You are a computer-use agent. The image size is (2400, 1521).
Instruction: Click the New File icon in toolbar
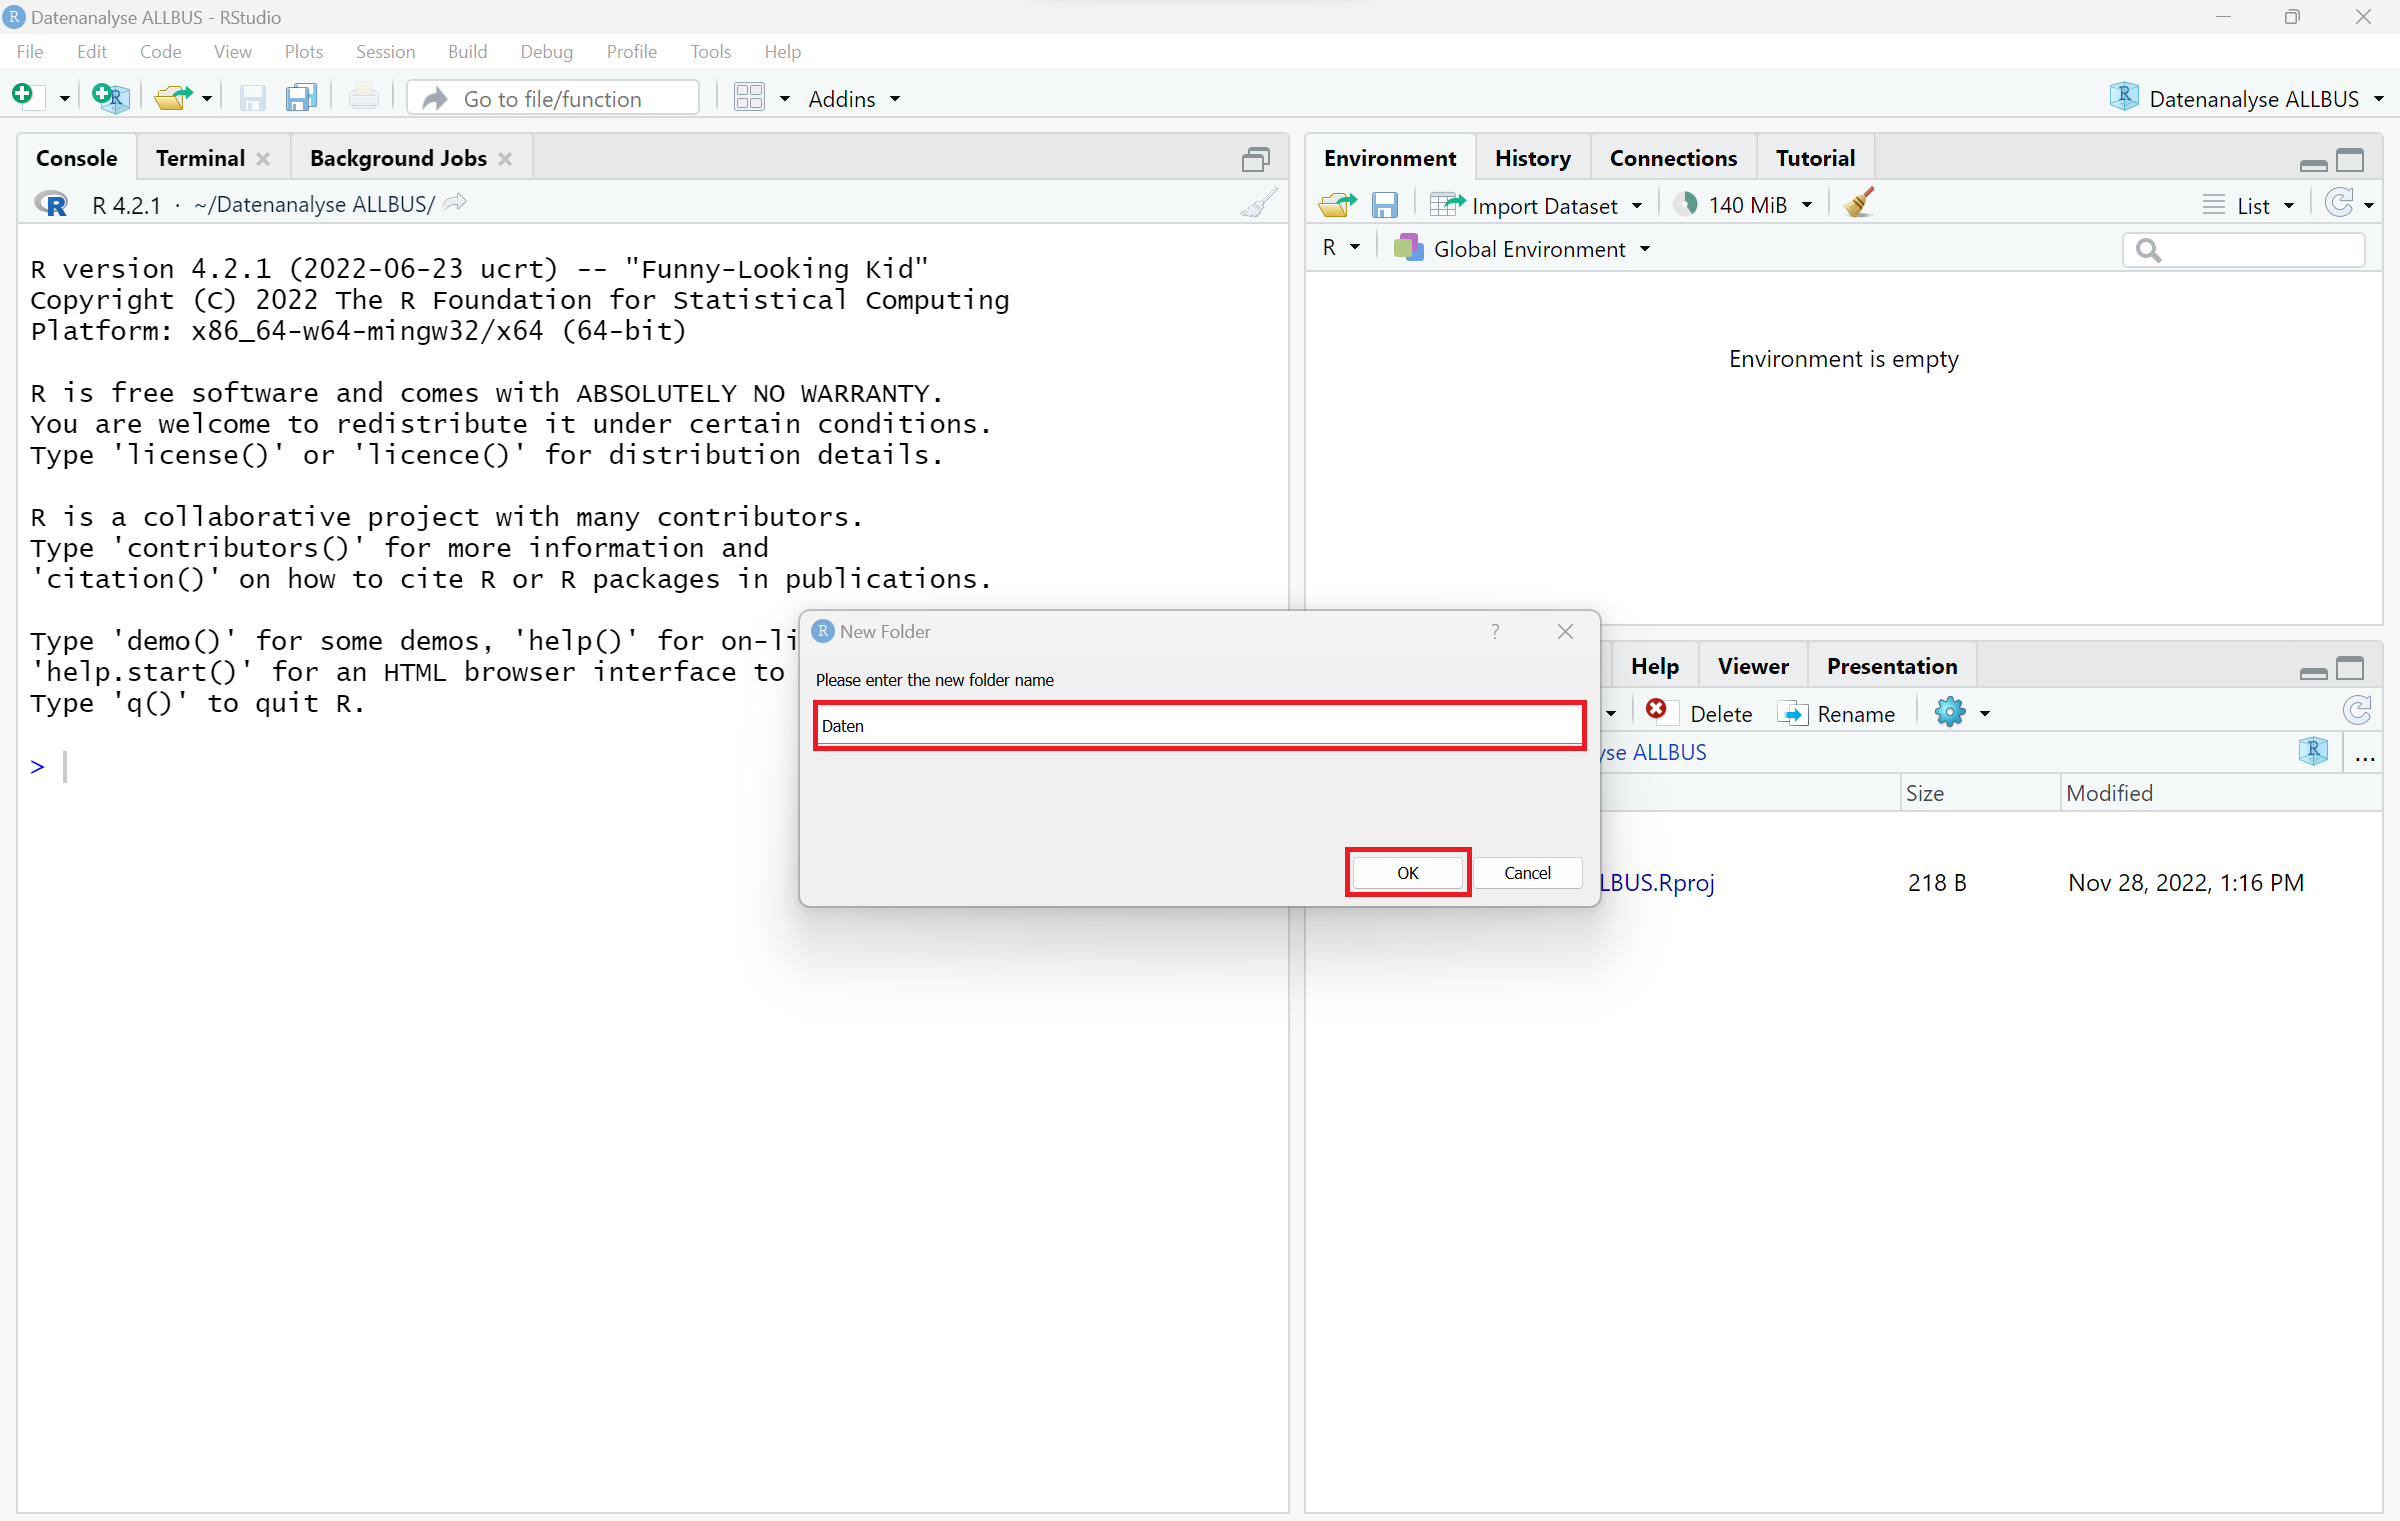coord(24,97)
